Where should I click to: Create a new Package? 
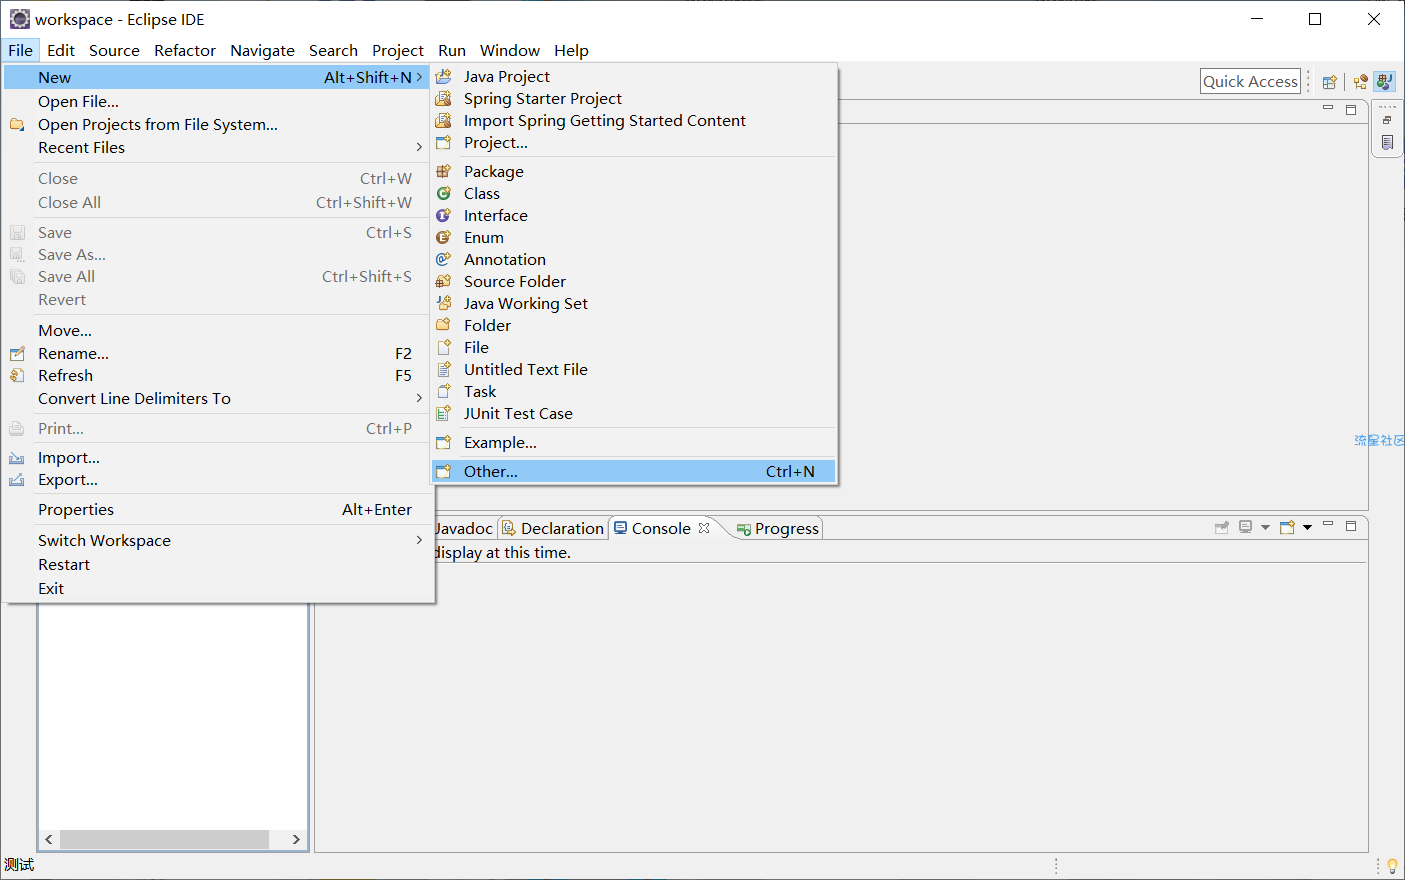tap(634, 171)
